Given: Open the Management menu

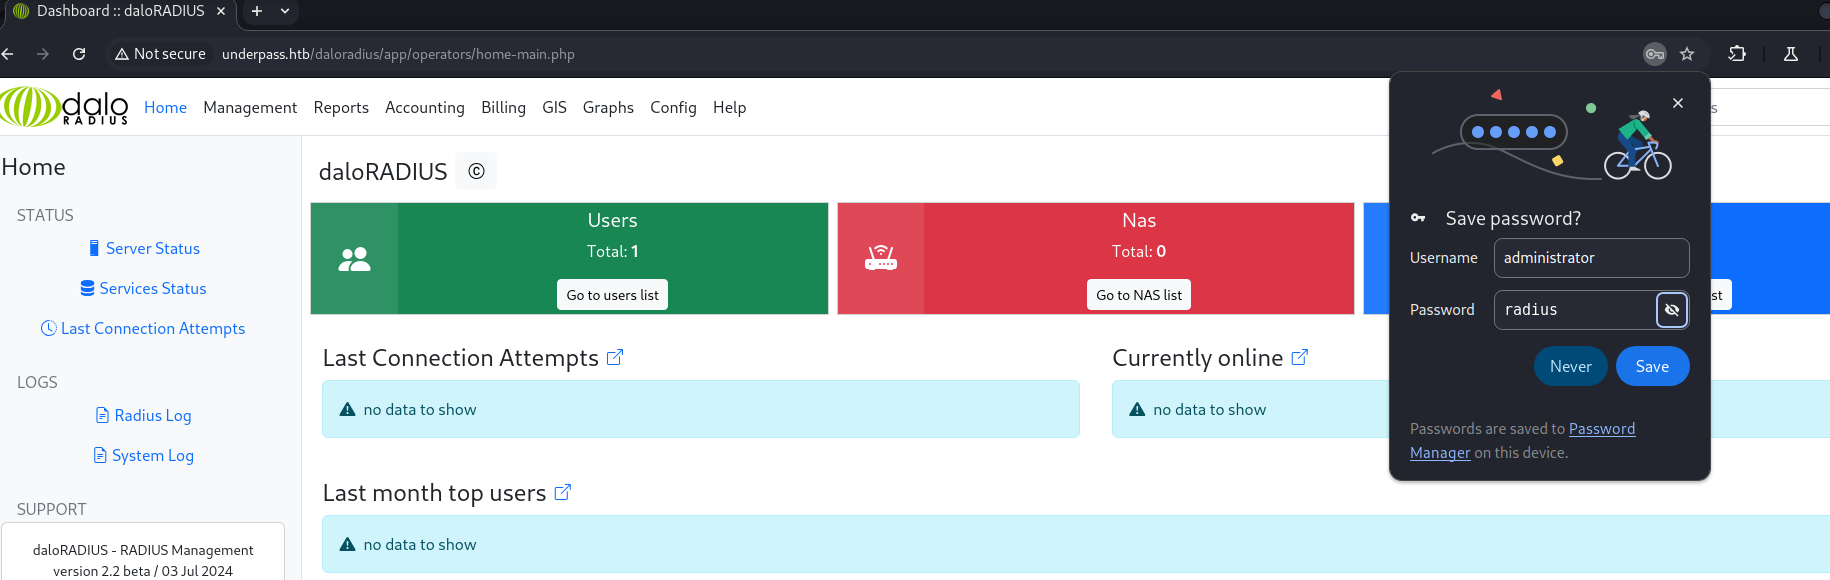Looking at the screenshot, I should coord(250,107).
